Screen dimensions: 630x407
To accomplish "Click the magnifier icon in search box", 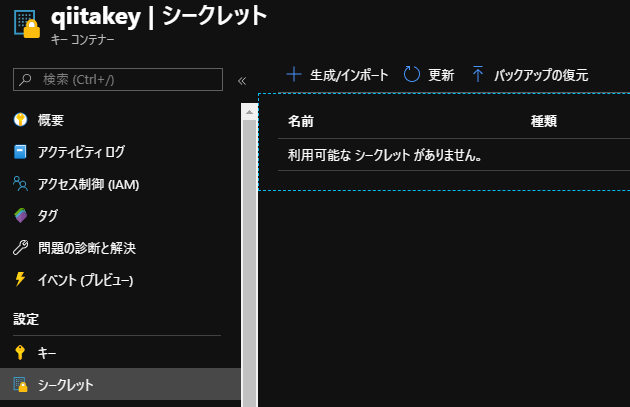I will click(25, 79).
